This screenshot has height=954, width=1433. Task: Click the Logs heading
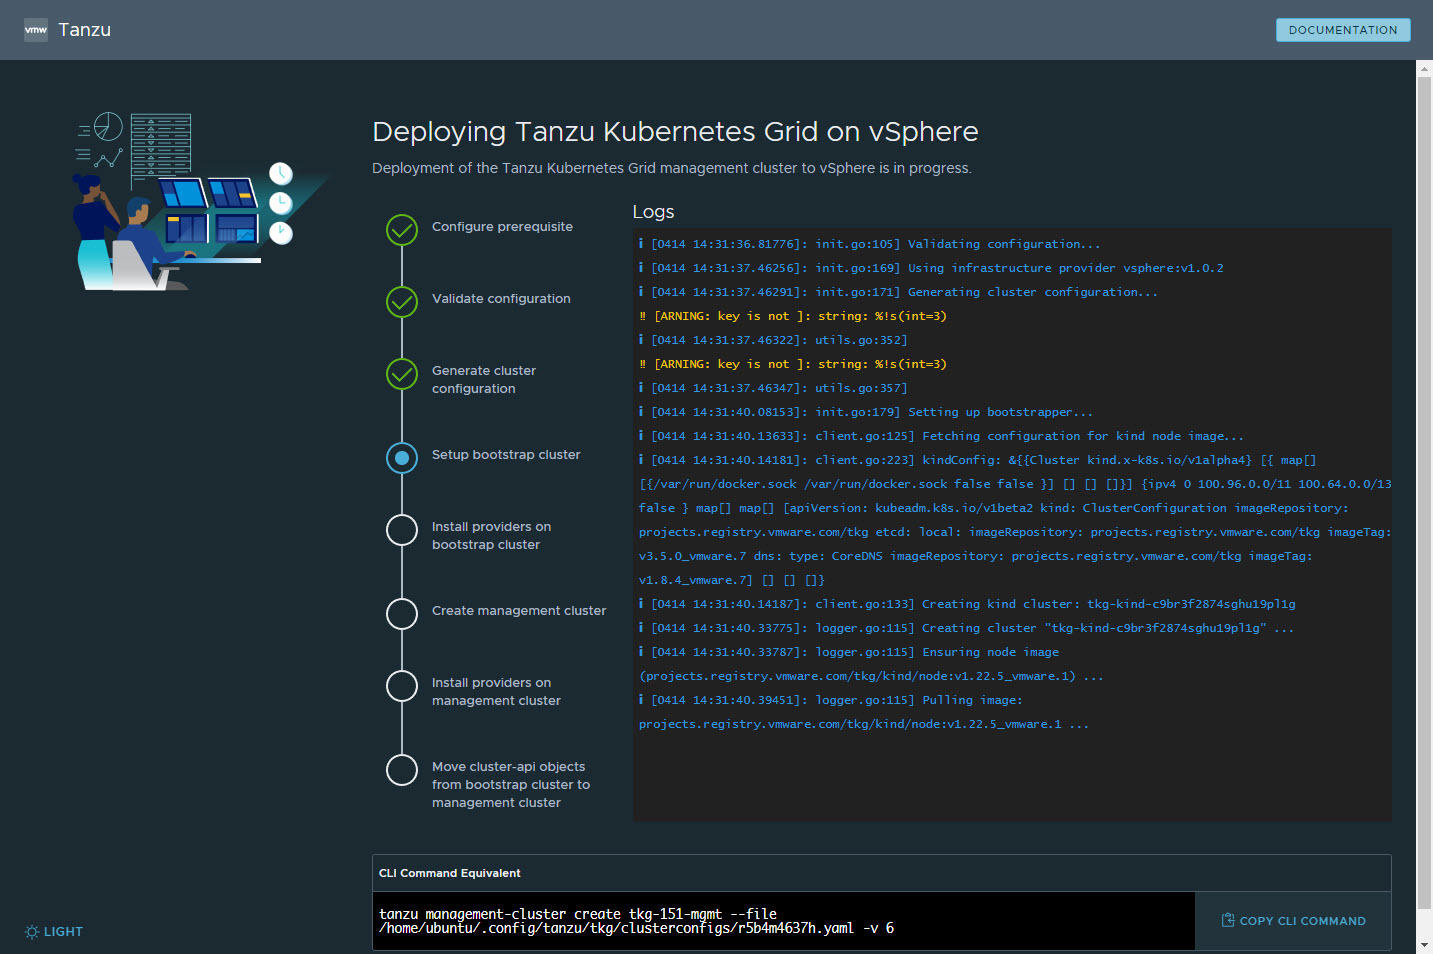point(653,212)
